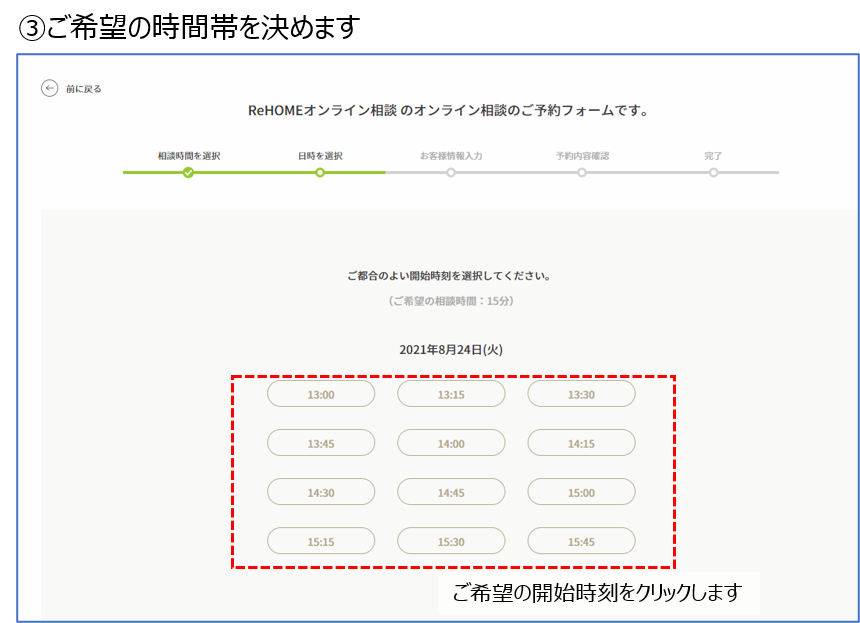Click the checked 相談時間を選択 step marker
This screenshot has height=623, width=860.
click(x=188, y=172)
